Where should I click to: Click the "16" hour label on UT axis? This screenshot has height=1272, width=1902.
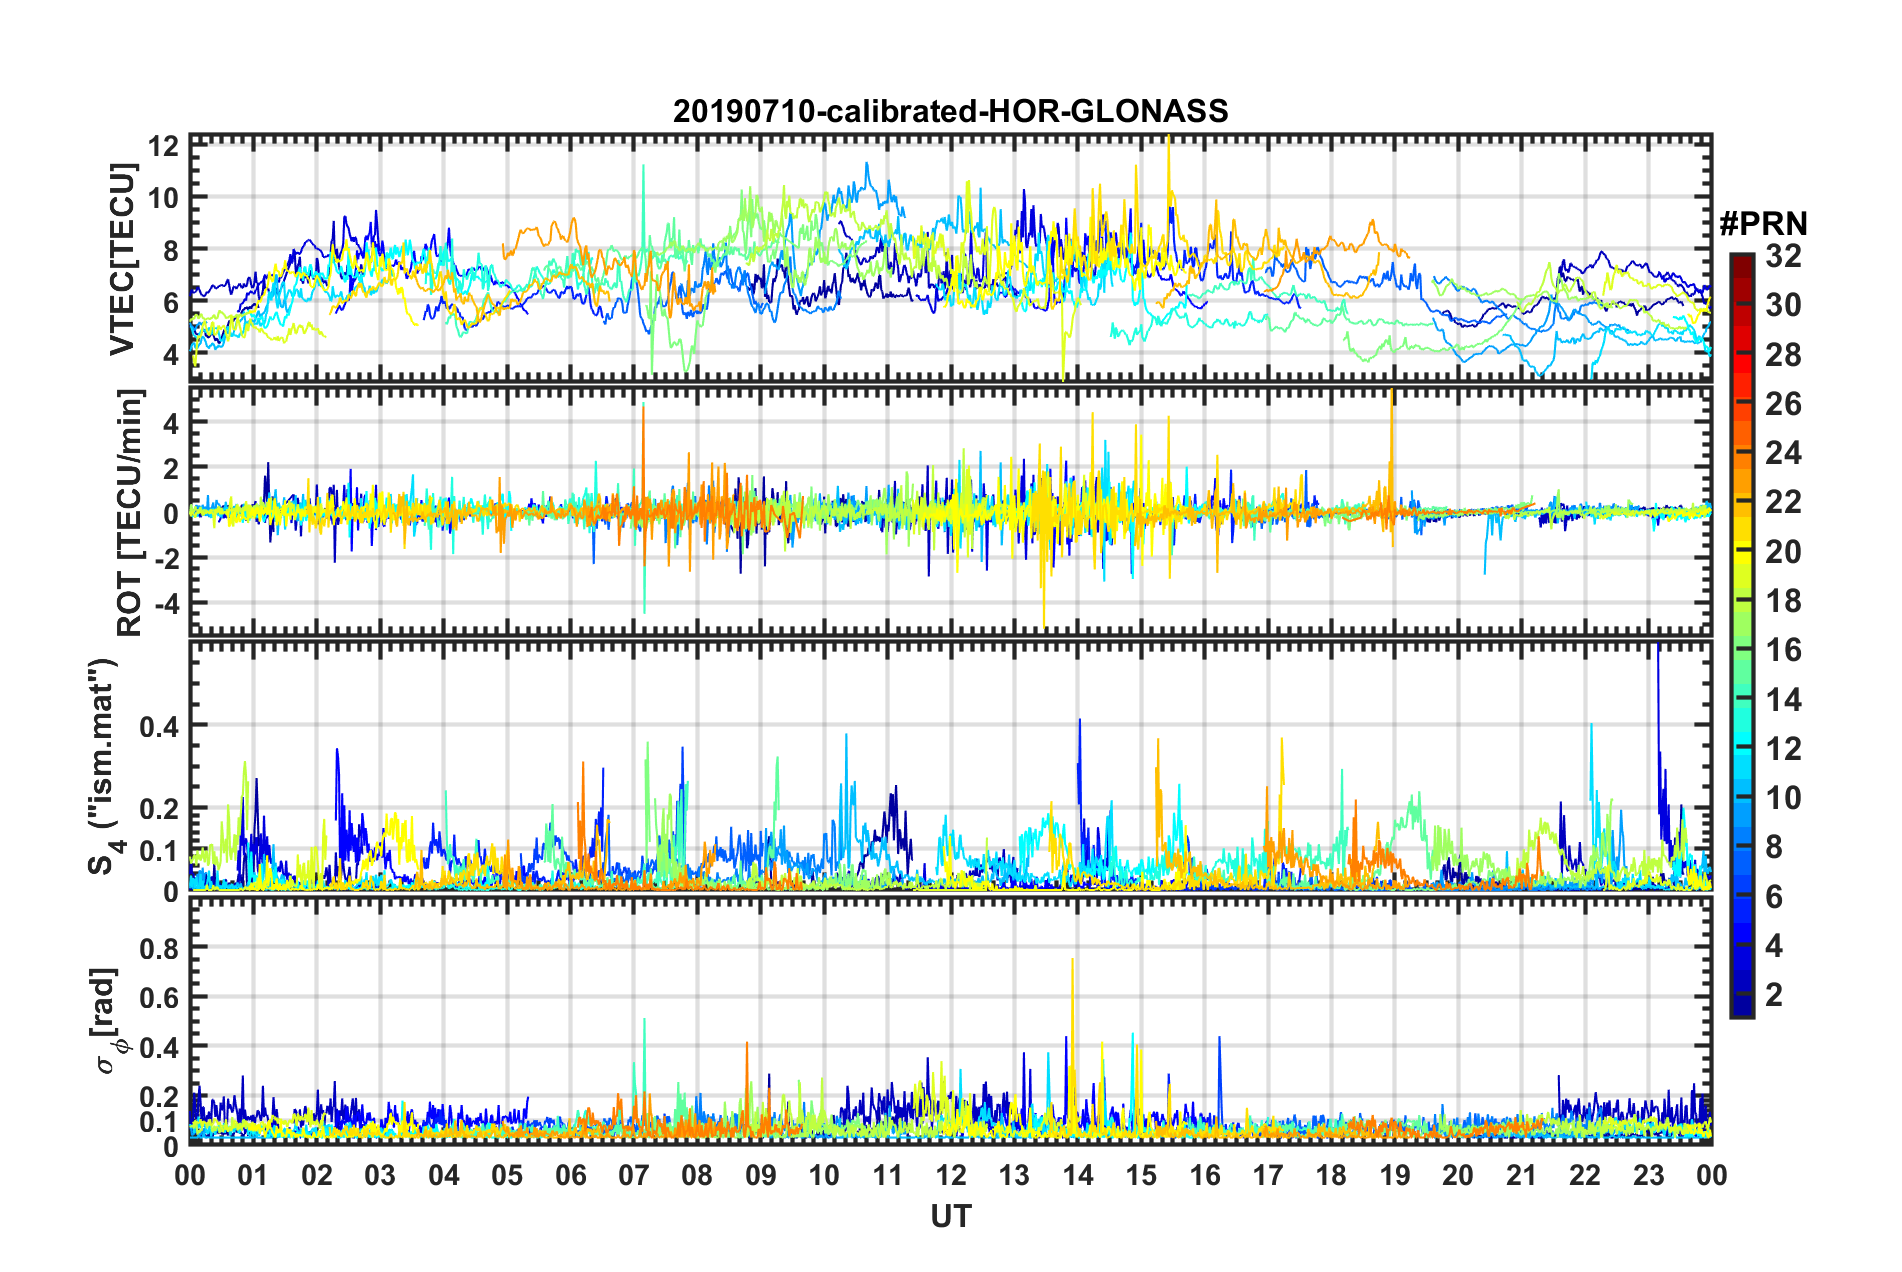[x=1205, y=1175]
